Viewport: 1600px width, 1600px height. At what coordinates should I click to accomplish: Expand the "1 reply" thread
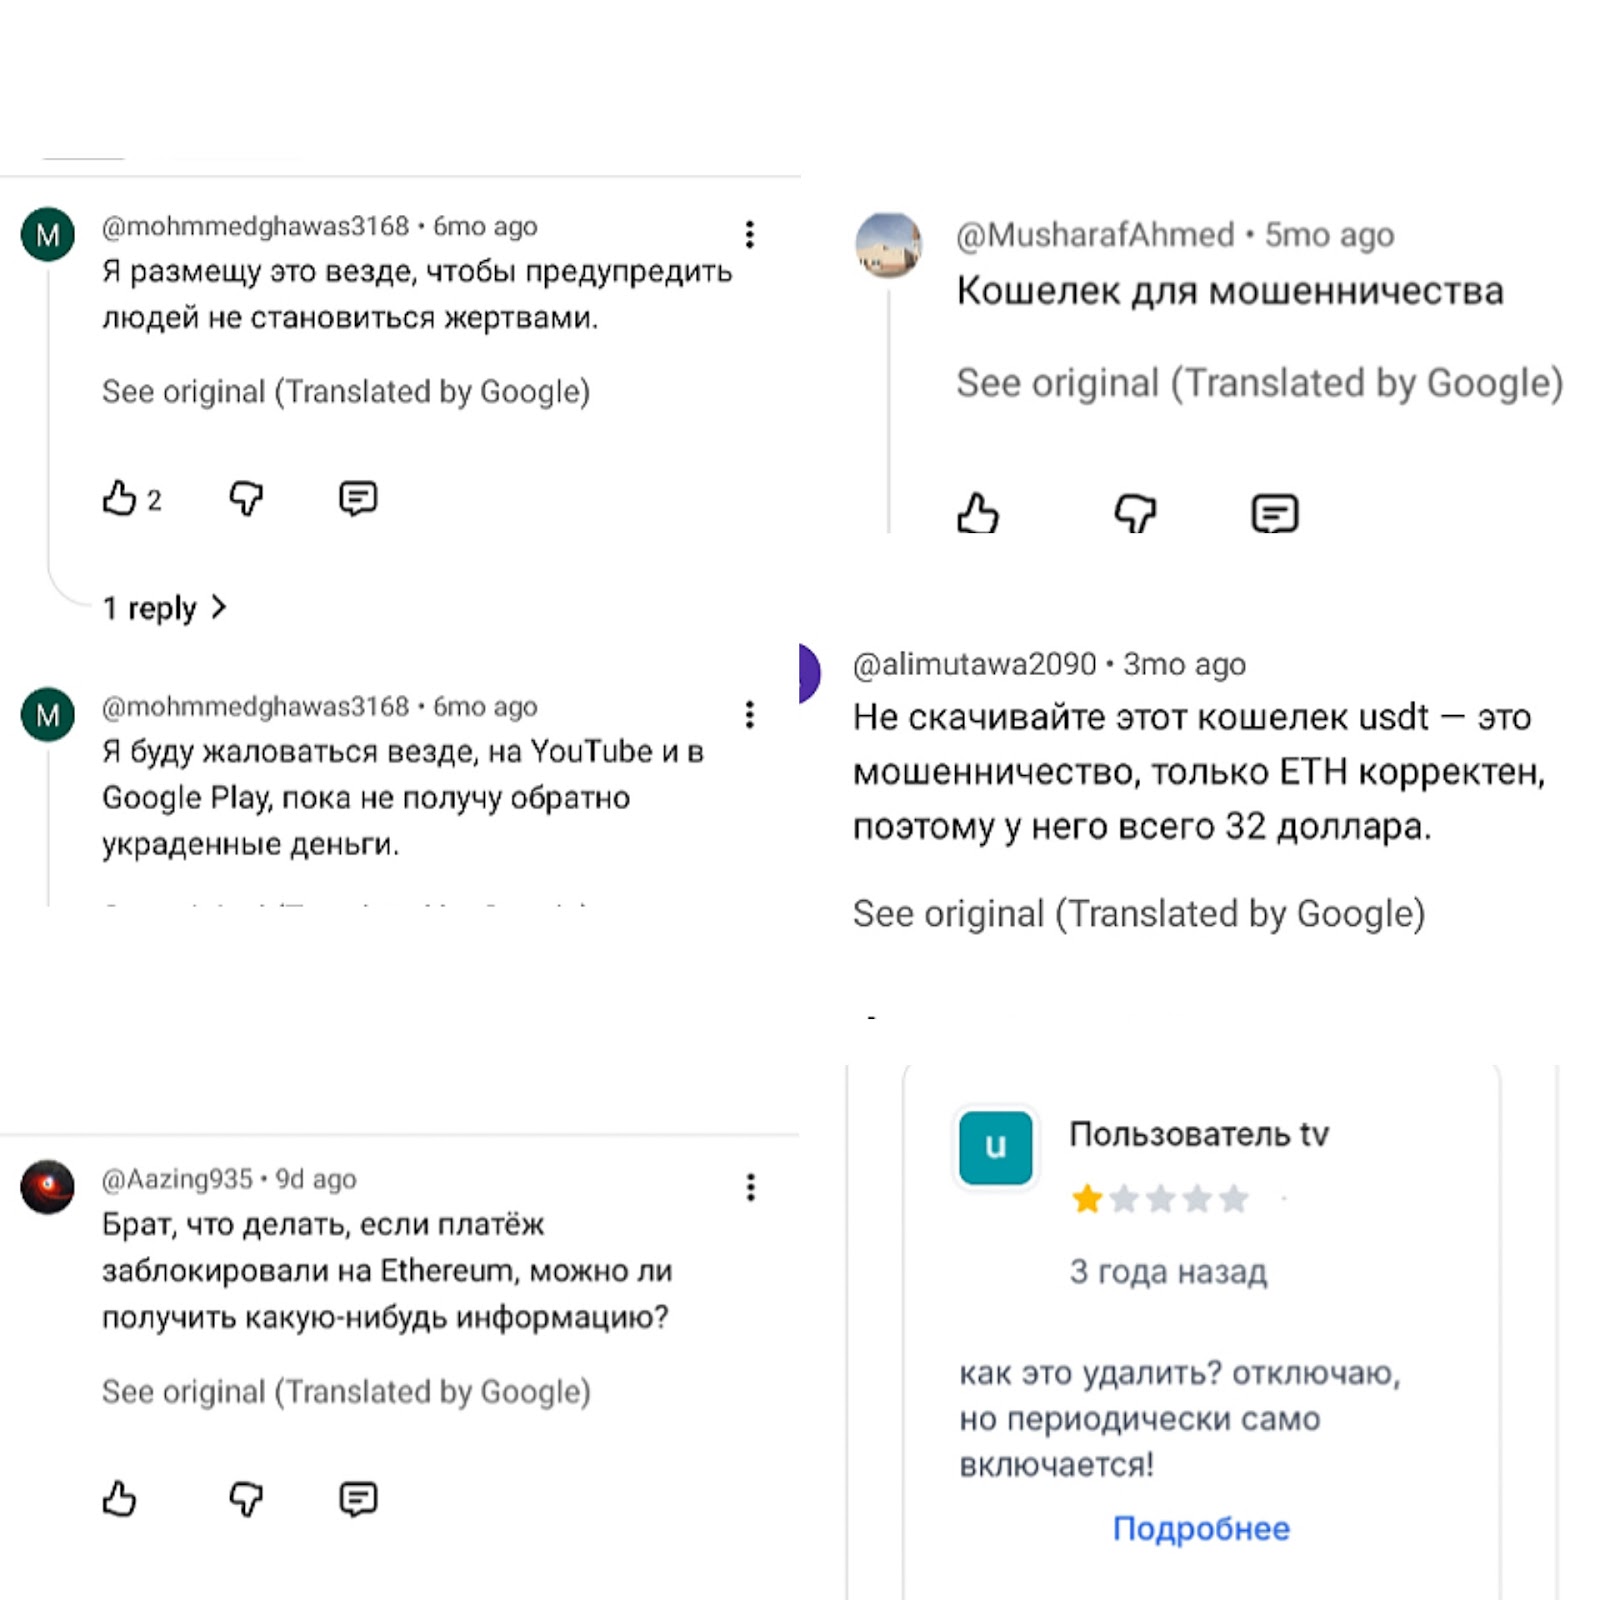pyautogui.click(x=165, y=608)
